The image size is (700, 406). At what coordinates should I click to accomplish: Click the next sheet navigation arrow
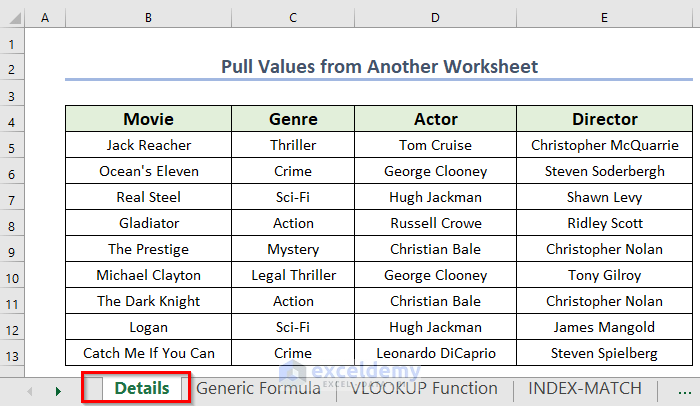(x=57, y=389)
